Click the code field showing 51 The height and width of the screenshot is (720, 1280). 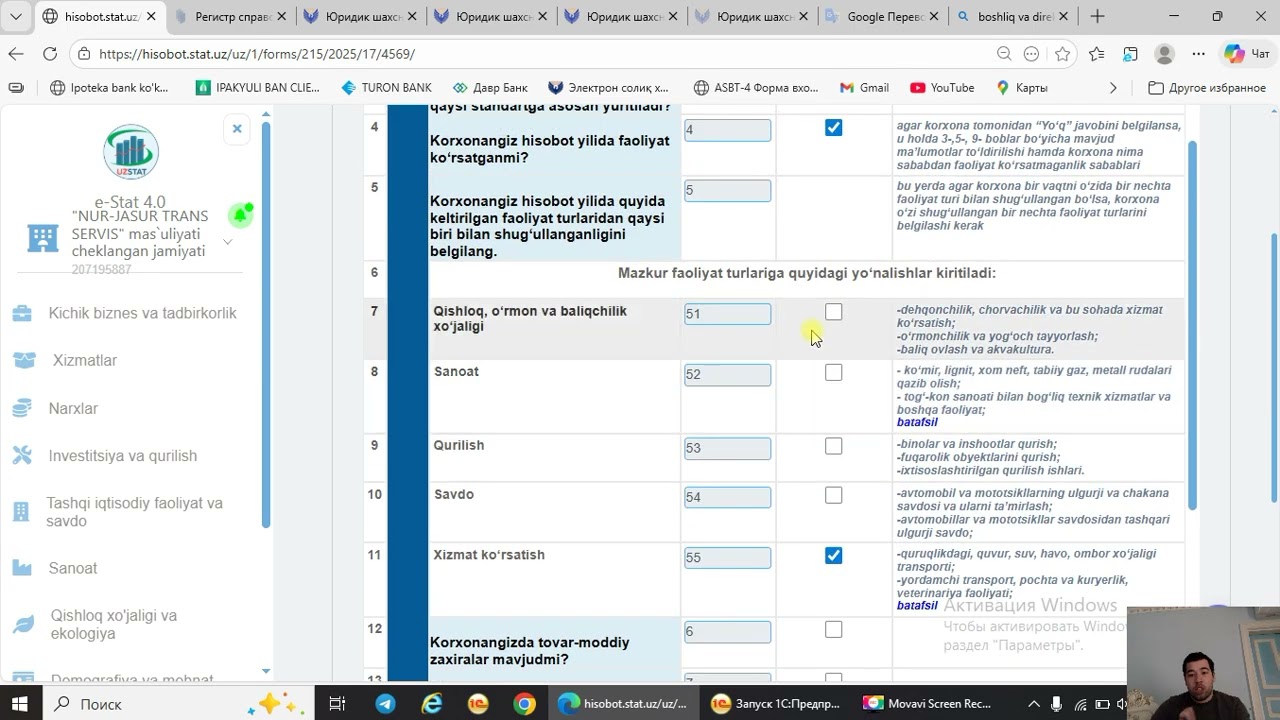727,314
